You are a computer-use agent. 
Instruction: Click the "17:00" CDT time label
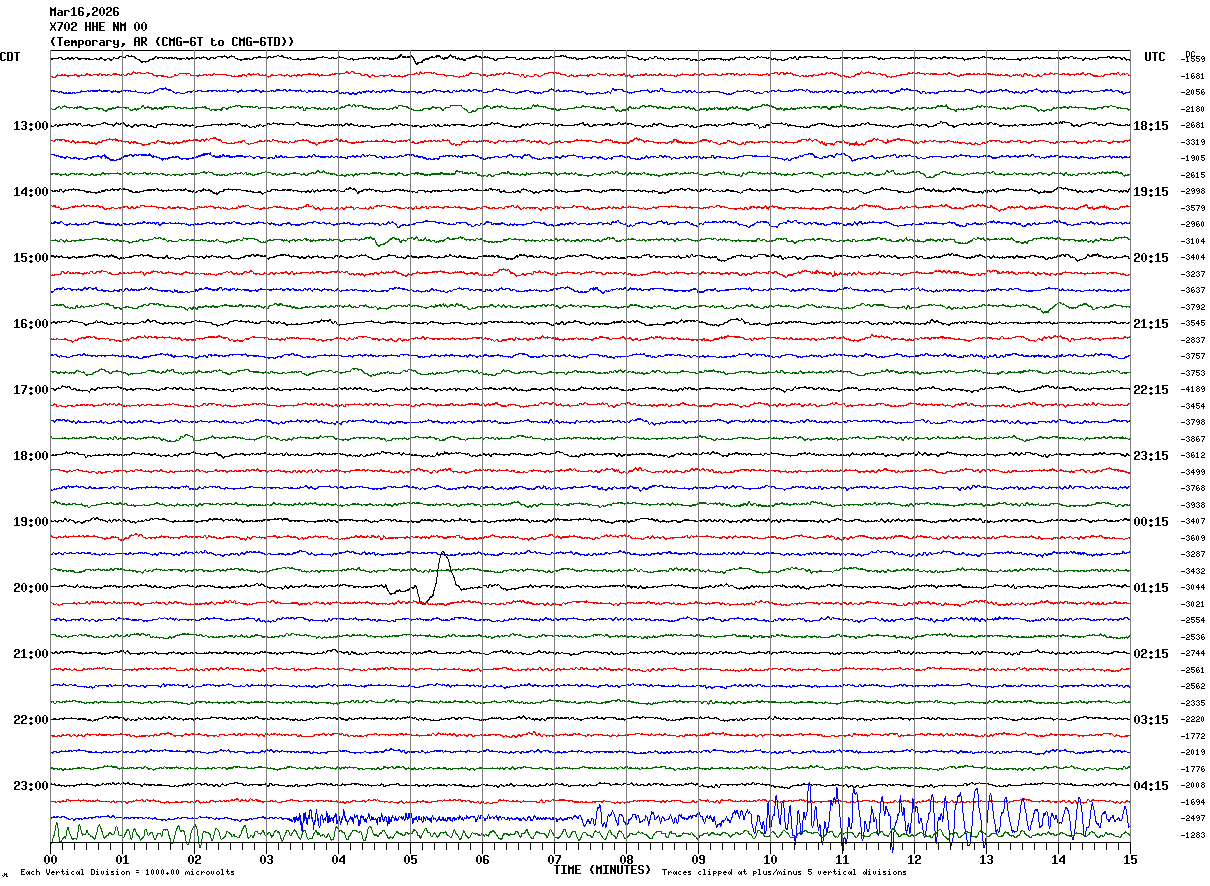pyautogui.click(x=30, y=390)
